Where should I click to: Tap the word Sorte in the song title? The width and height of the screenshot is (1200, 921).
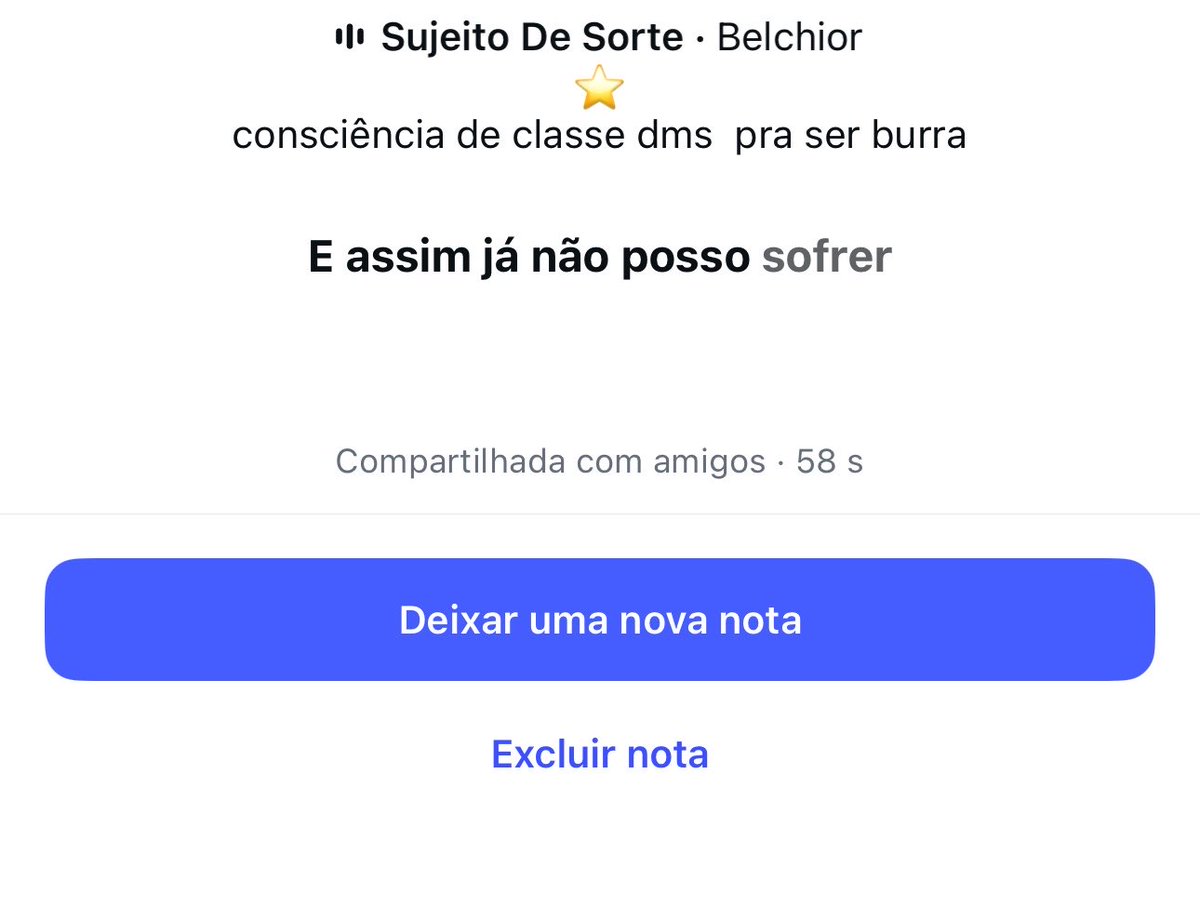(x=636, y=38)
